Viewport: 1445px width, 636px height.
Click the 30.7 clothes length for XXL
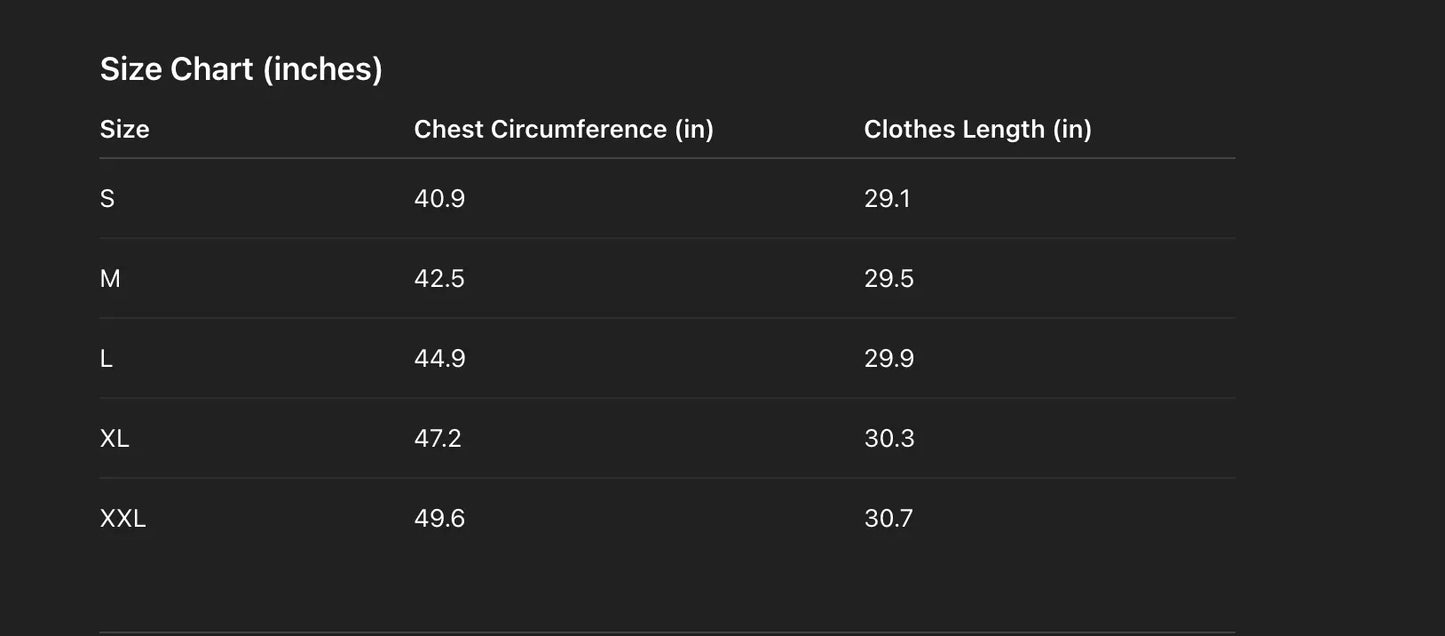click(888, 518)
